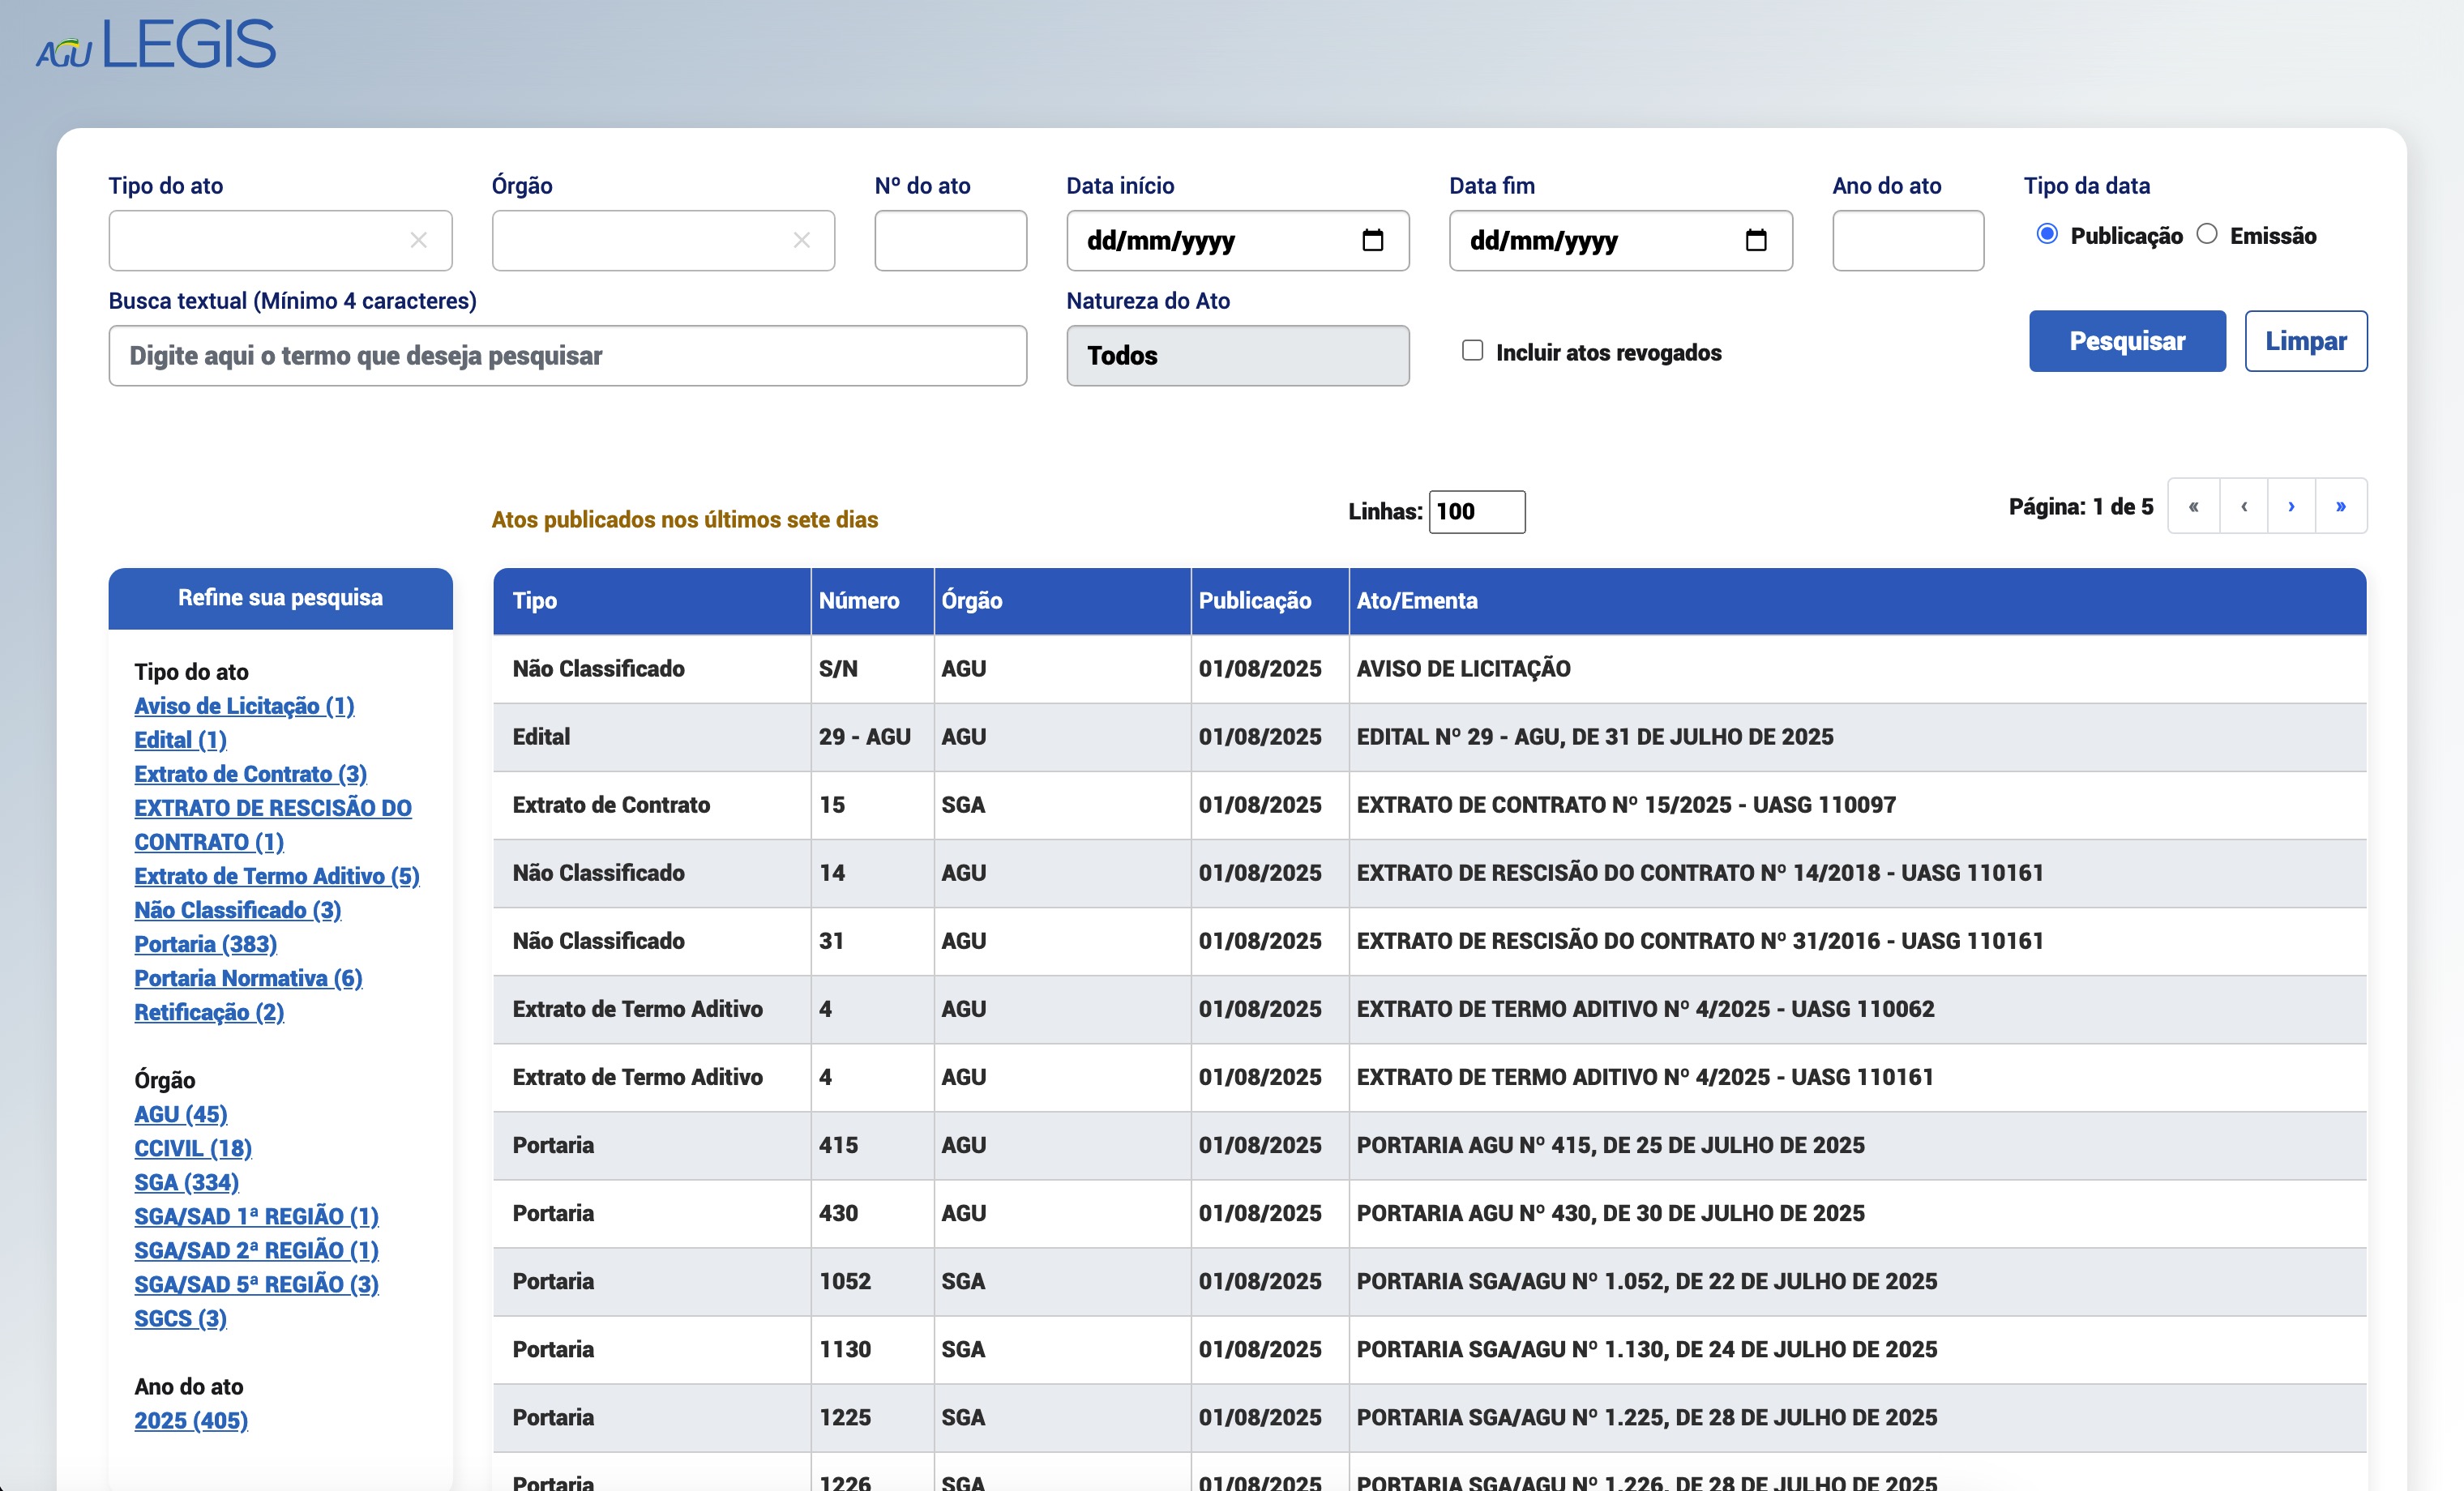
Task: Open the Data fim calendar picker icon
Action: click(x=1756, y=240)
